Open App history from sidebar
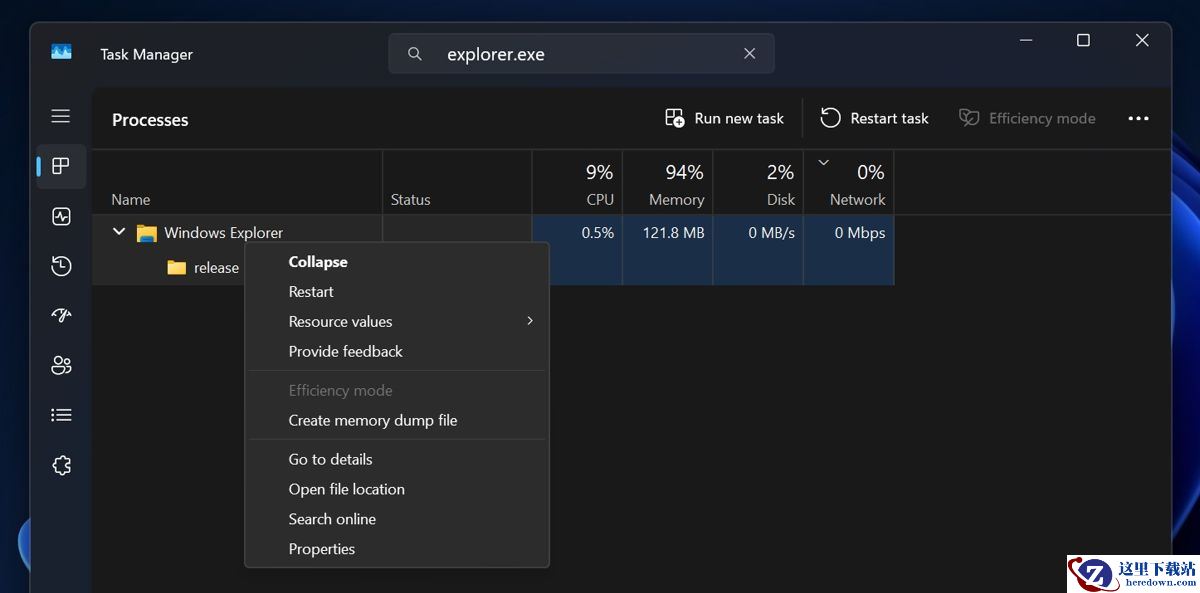Viewport: 1200px width, 593px height. (x=61, y=266)
